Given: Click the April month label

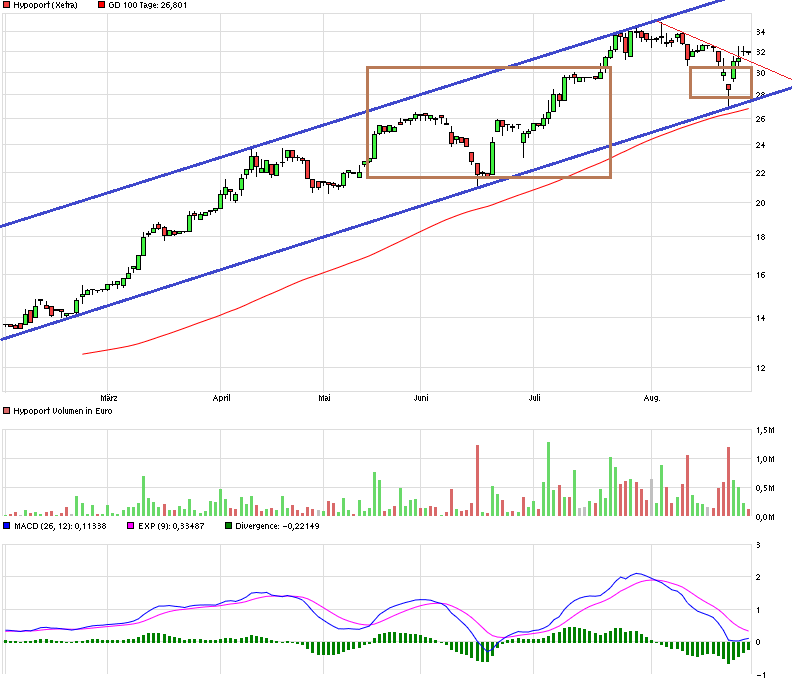Looking at the screenshot, I should click(221, 398).
